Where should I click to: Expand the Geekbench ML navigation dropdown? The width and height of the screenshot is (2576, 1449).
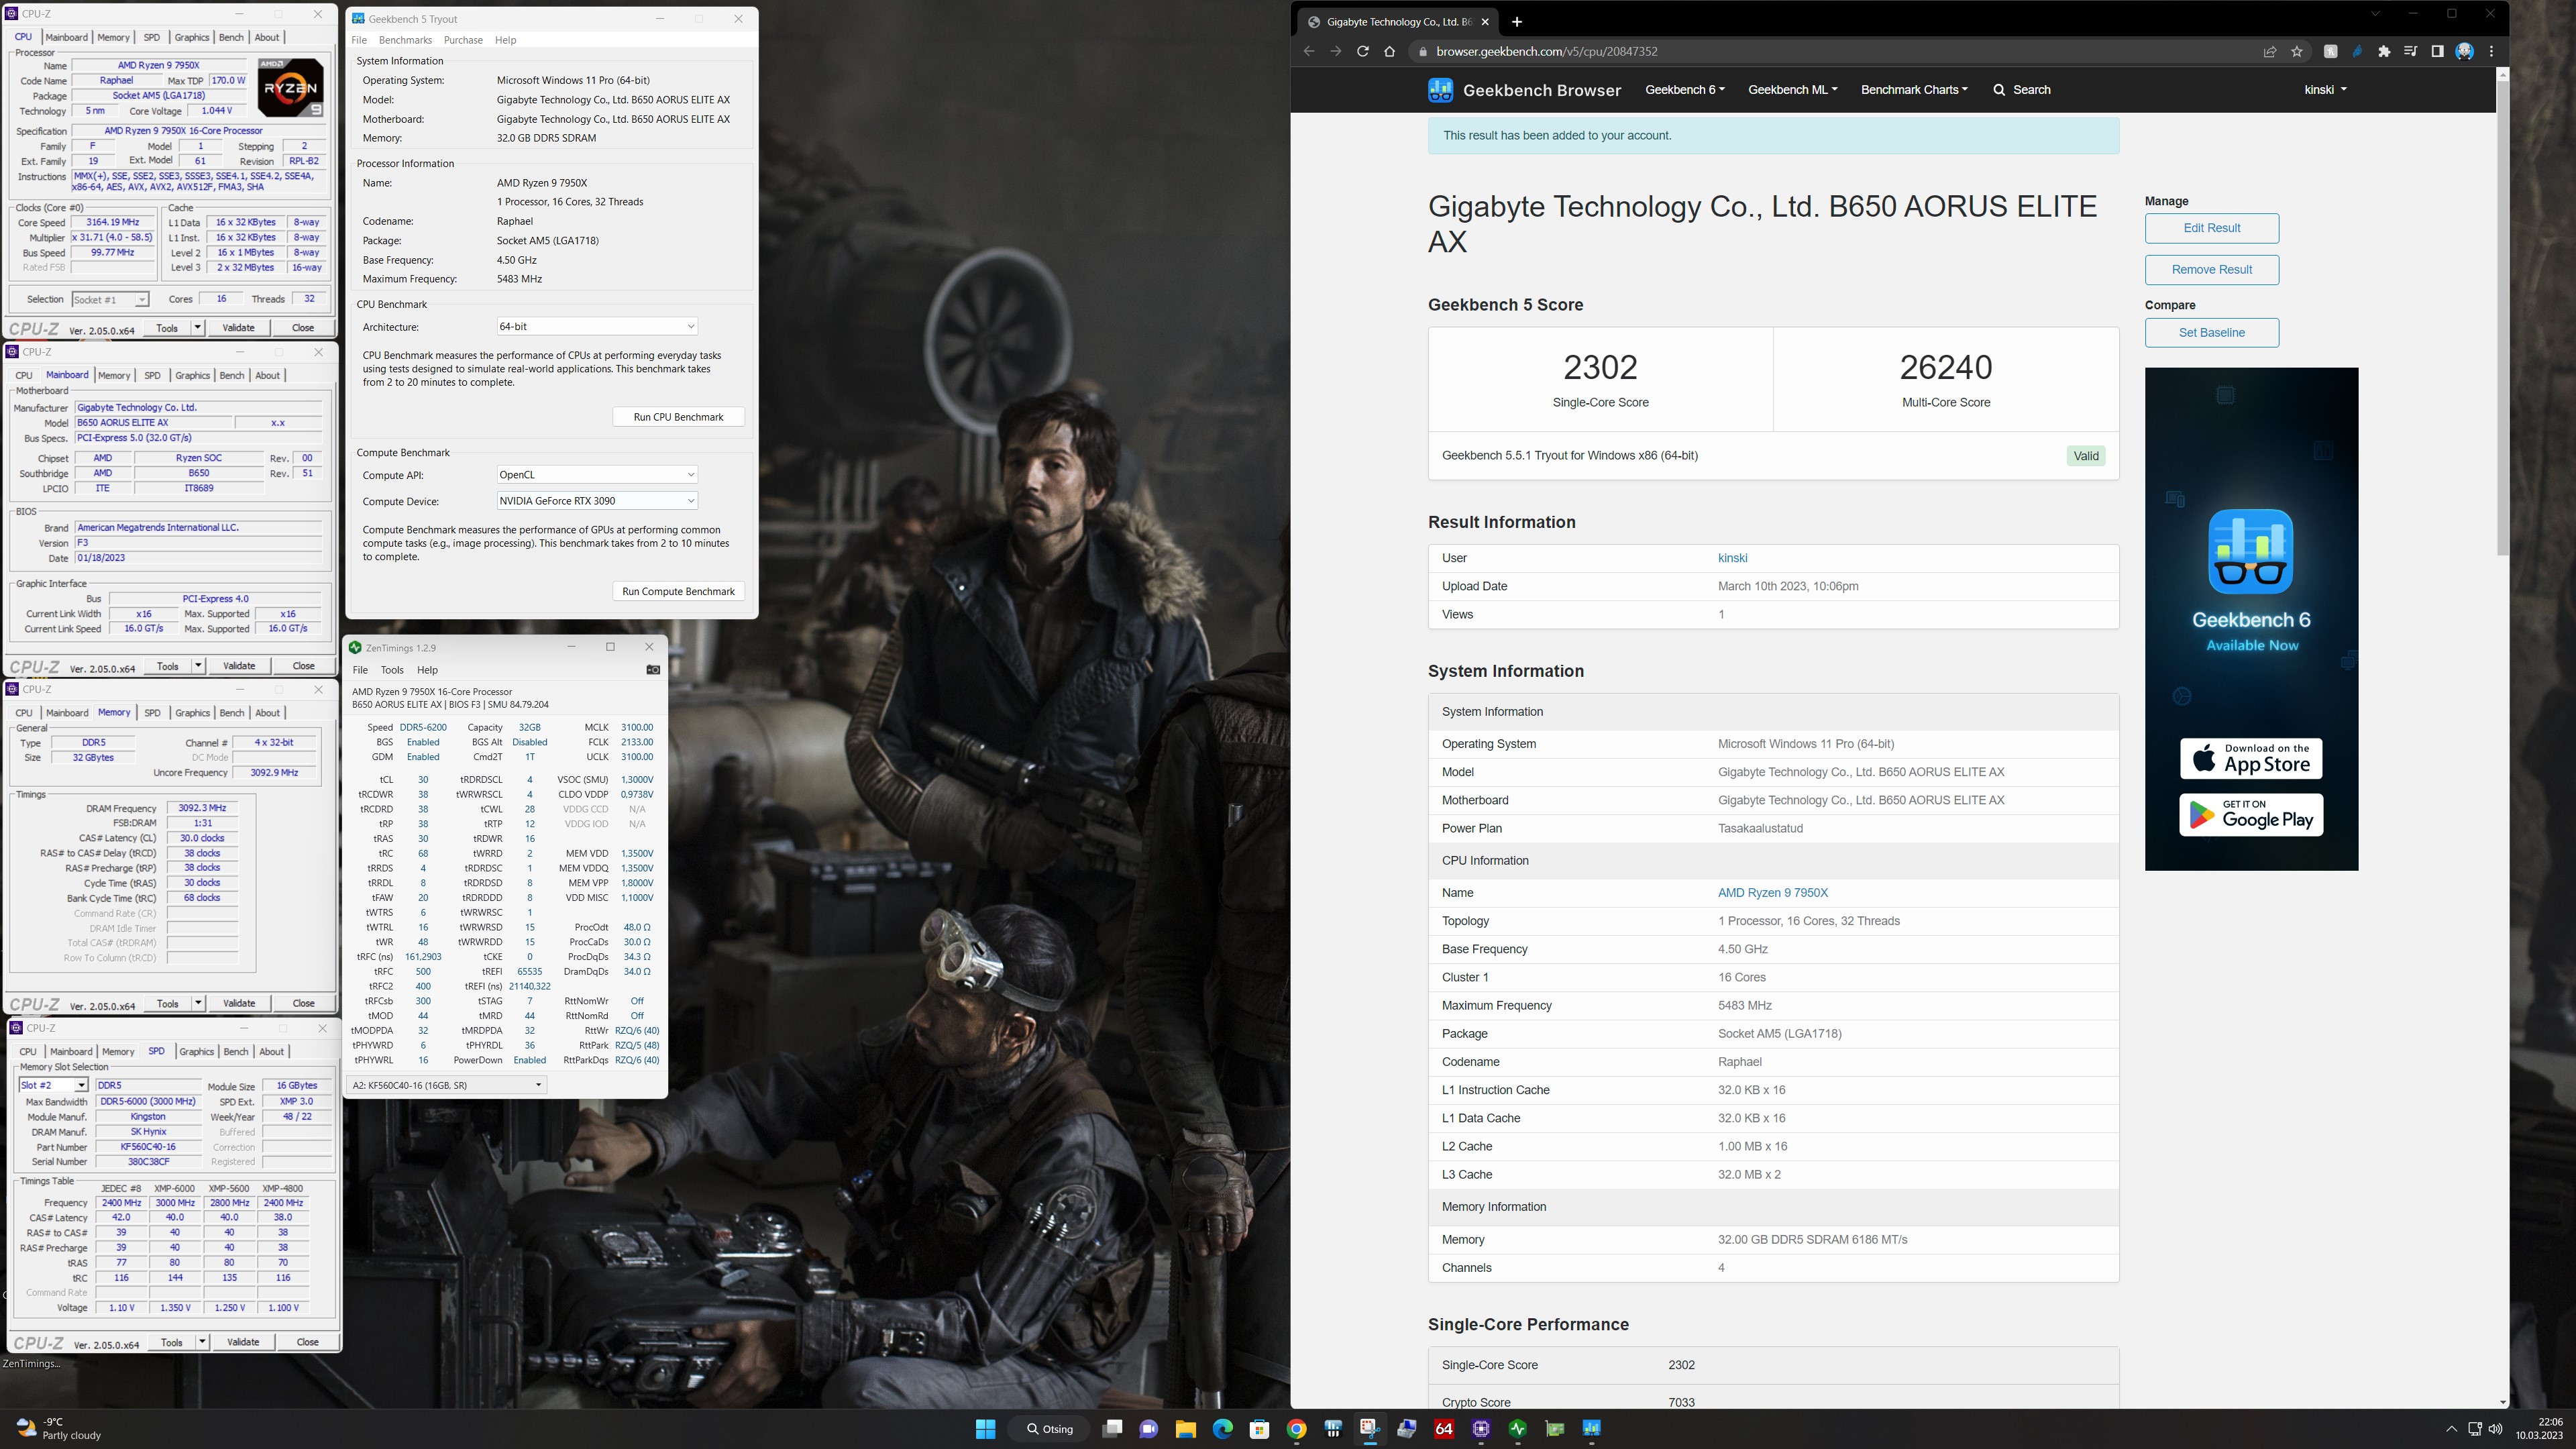coord(1793,90)
